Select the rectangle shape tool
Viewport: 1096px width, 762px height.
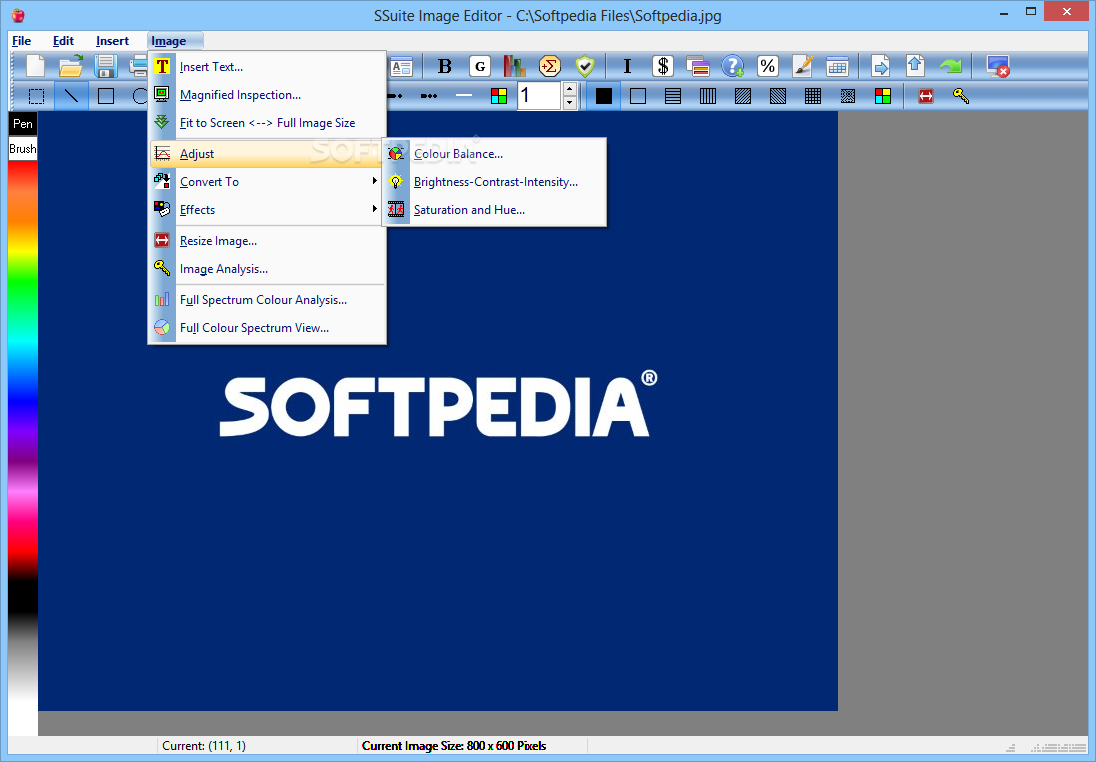tap(106, 96)
